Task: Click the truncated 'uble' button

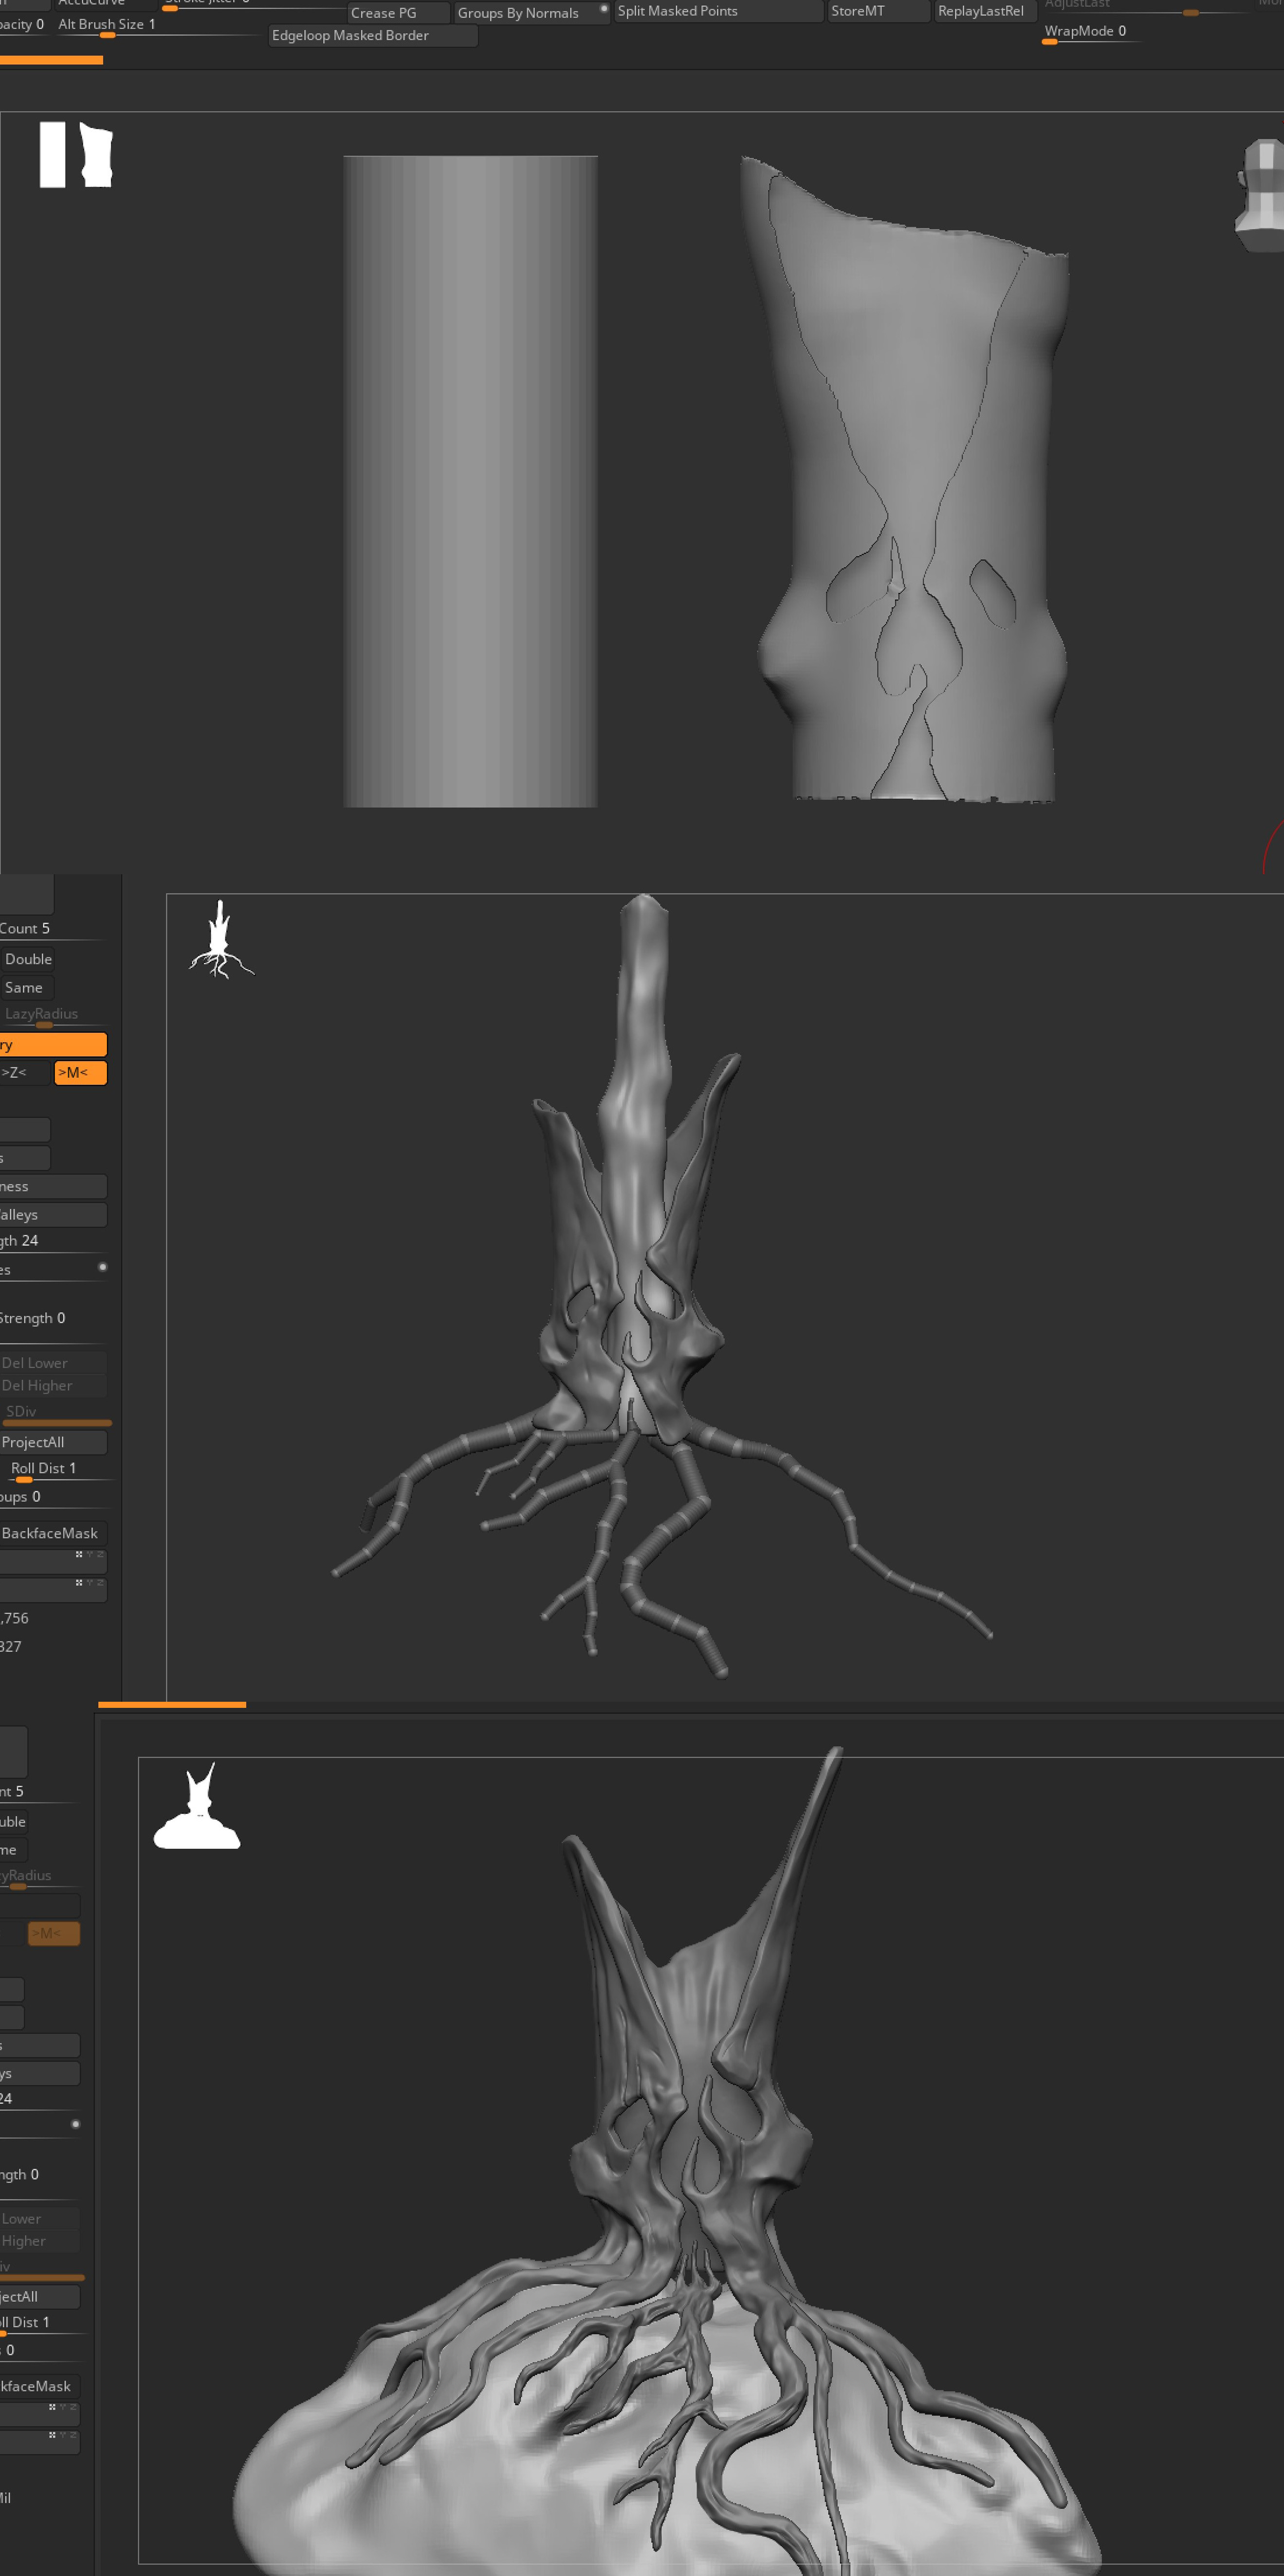Action: click(x=14, y=1821)
